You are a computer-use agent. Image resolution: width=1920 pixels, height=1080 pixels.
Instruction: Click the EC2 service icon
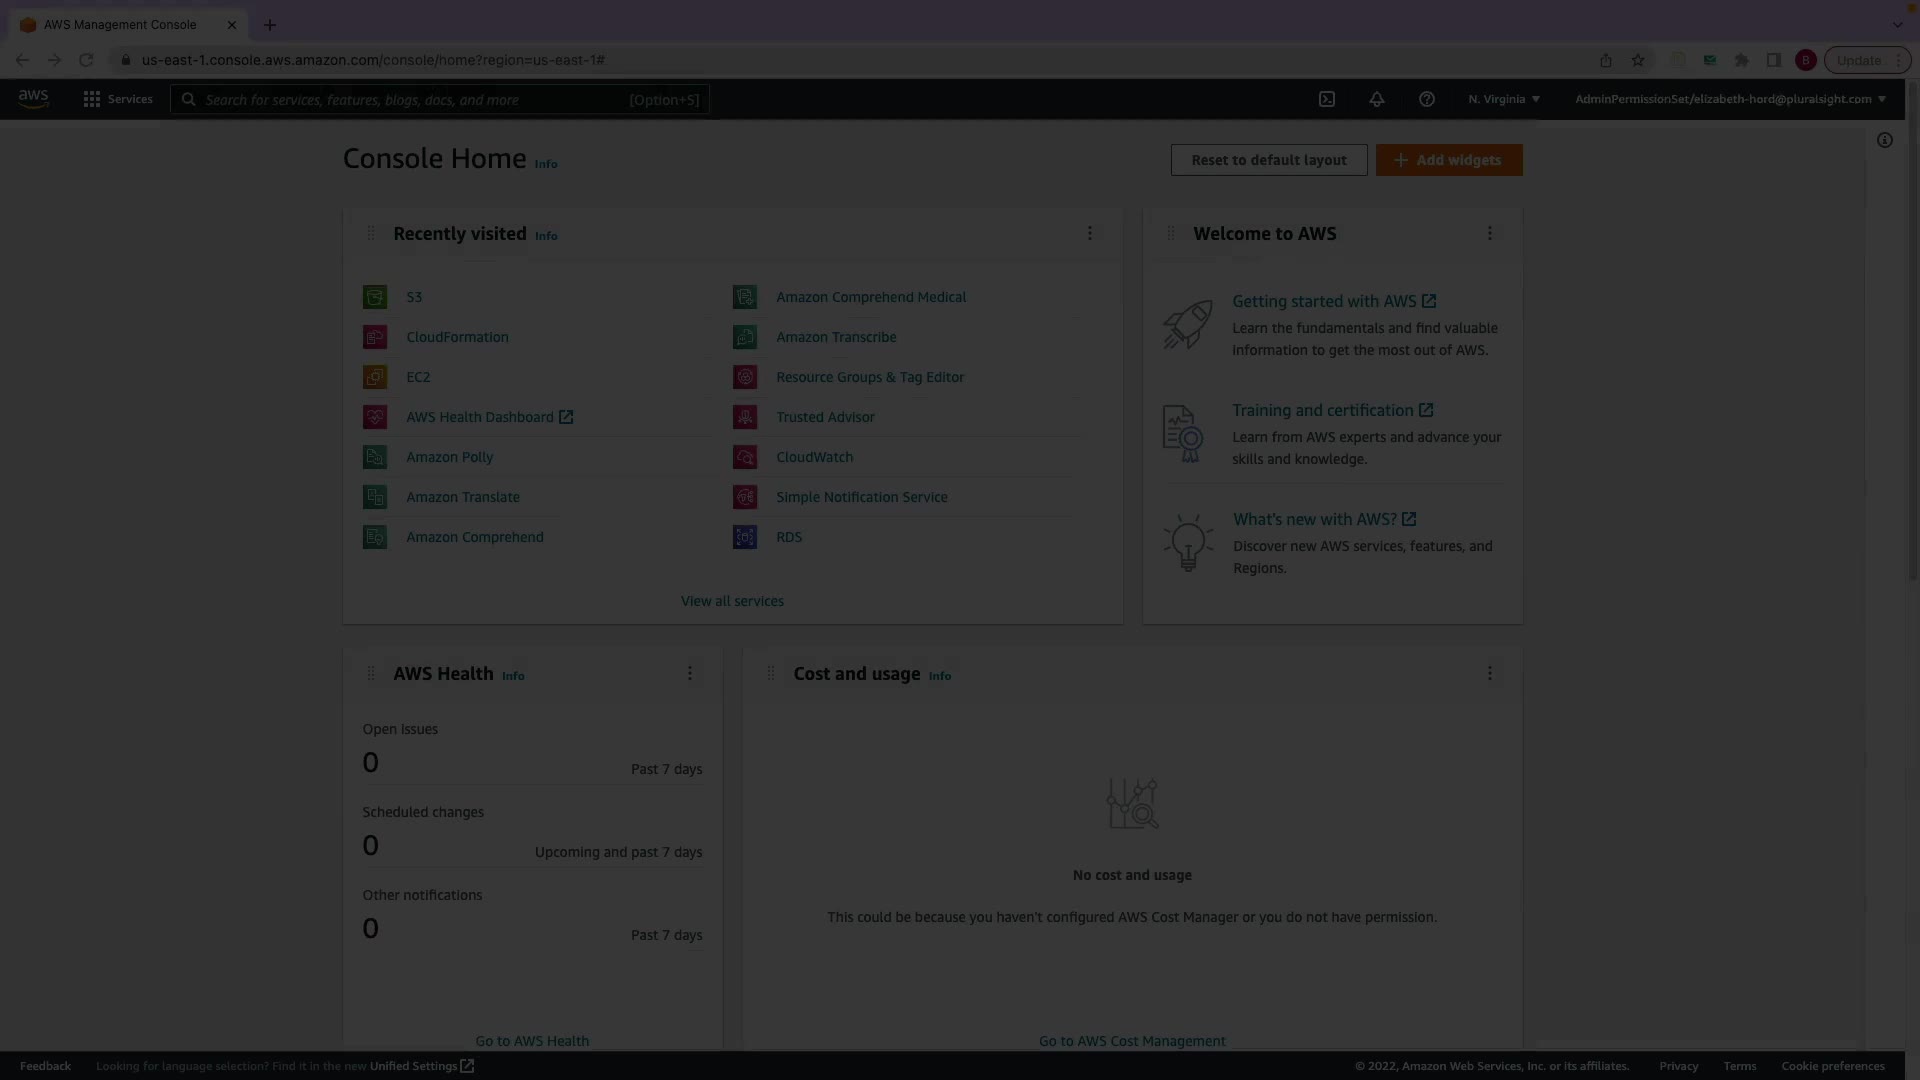point(375,377)
